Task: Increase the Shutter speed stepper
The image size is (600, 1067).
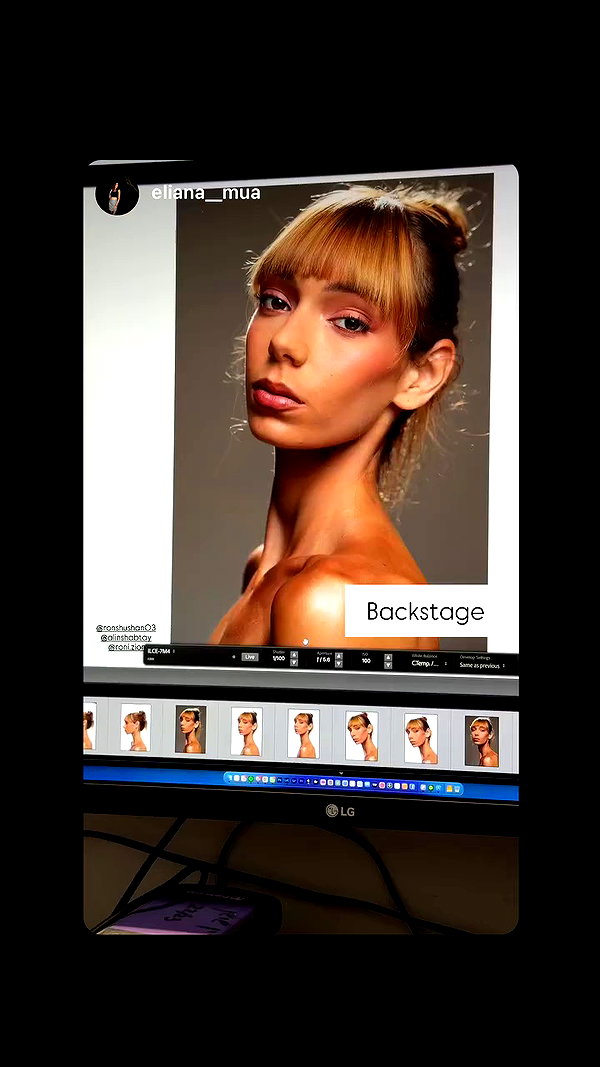Action: (x=294, y=655)
